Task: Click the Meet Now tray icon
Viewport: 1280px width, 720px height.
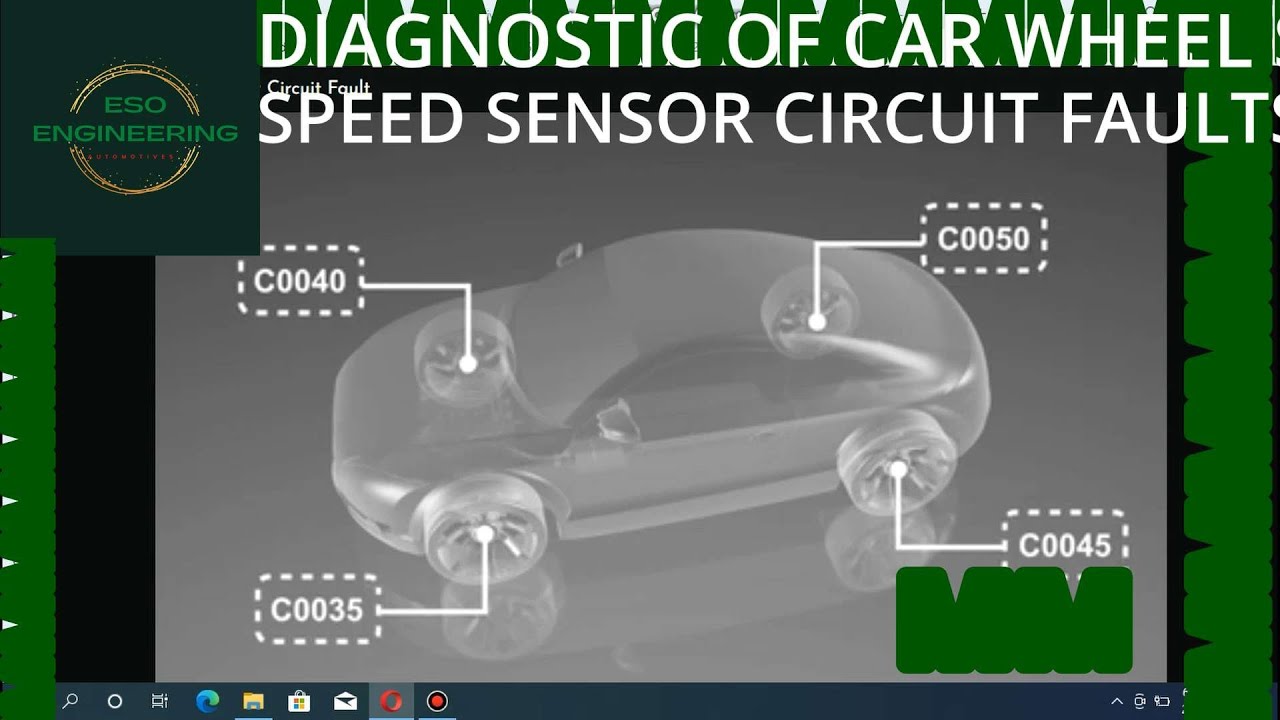Action: 1141,701
